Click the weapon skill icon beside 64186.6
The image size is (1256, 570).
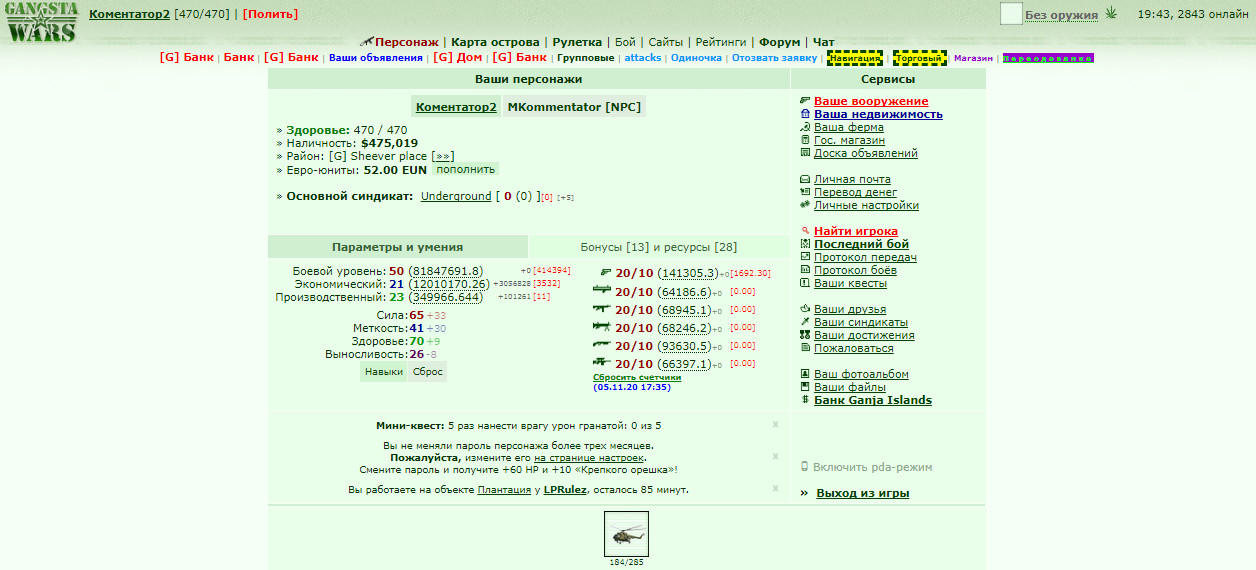click(x=602, y=291)
